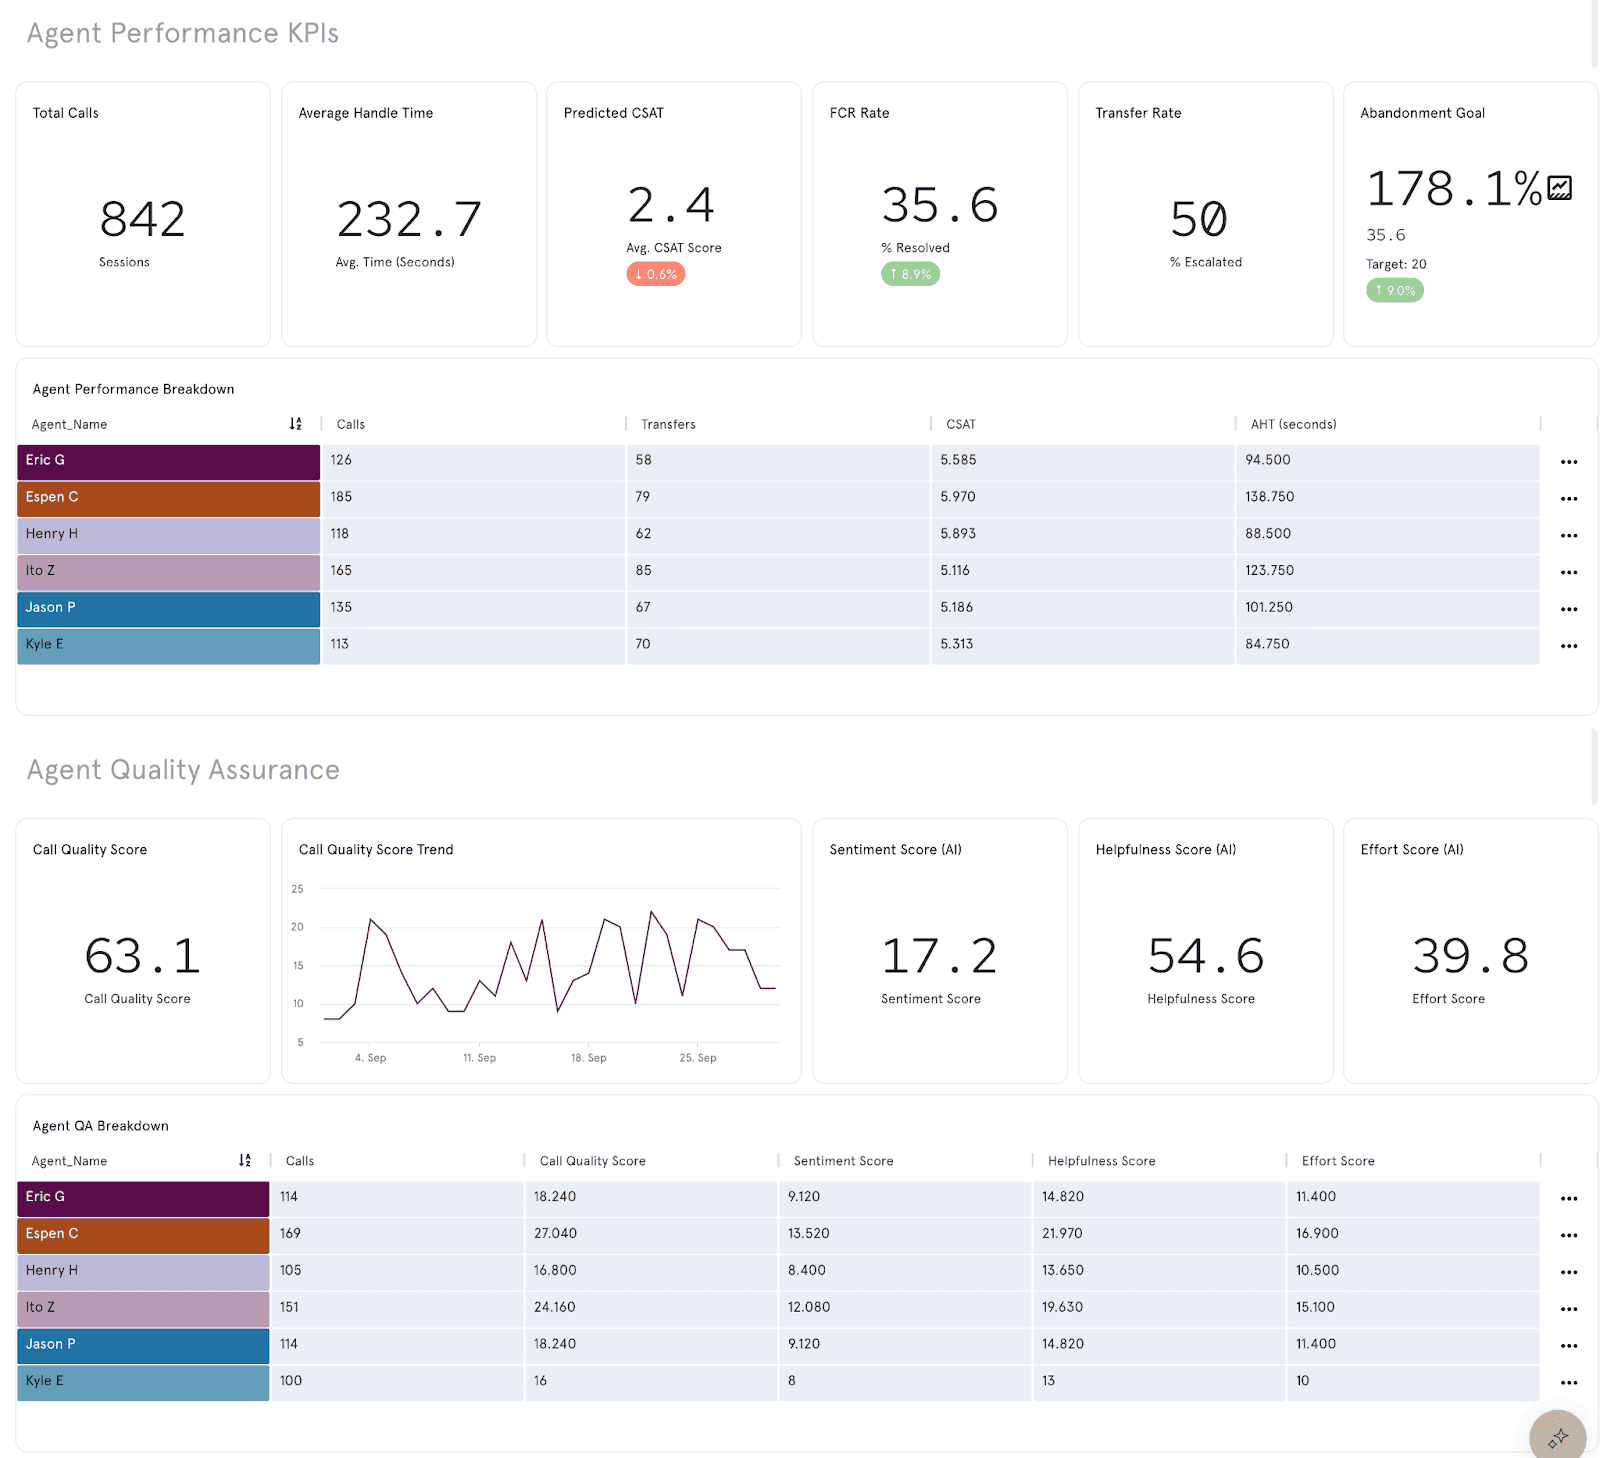The height and width of the screenshot is (1458, 1600).
Task: Select the CSAT column header
Action: [x=960, y=424]
